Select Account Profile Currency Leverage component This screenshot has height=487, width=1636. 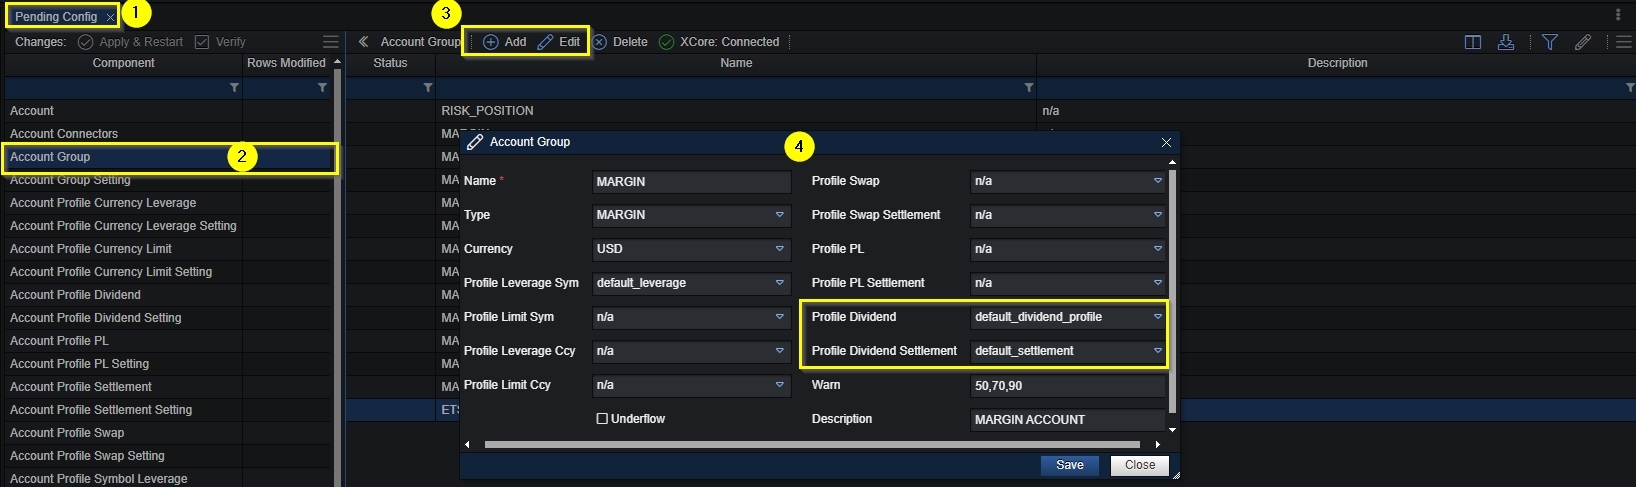click(167, 203)
